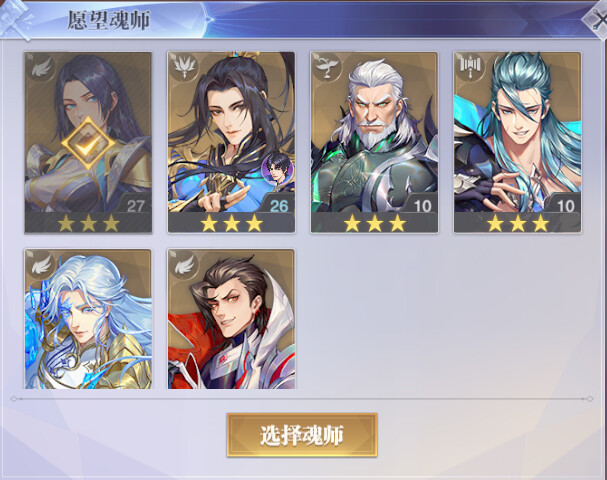Select the teal-haired hero card level 10

[x=518, y=142]
